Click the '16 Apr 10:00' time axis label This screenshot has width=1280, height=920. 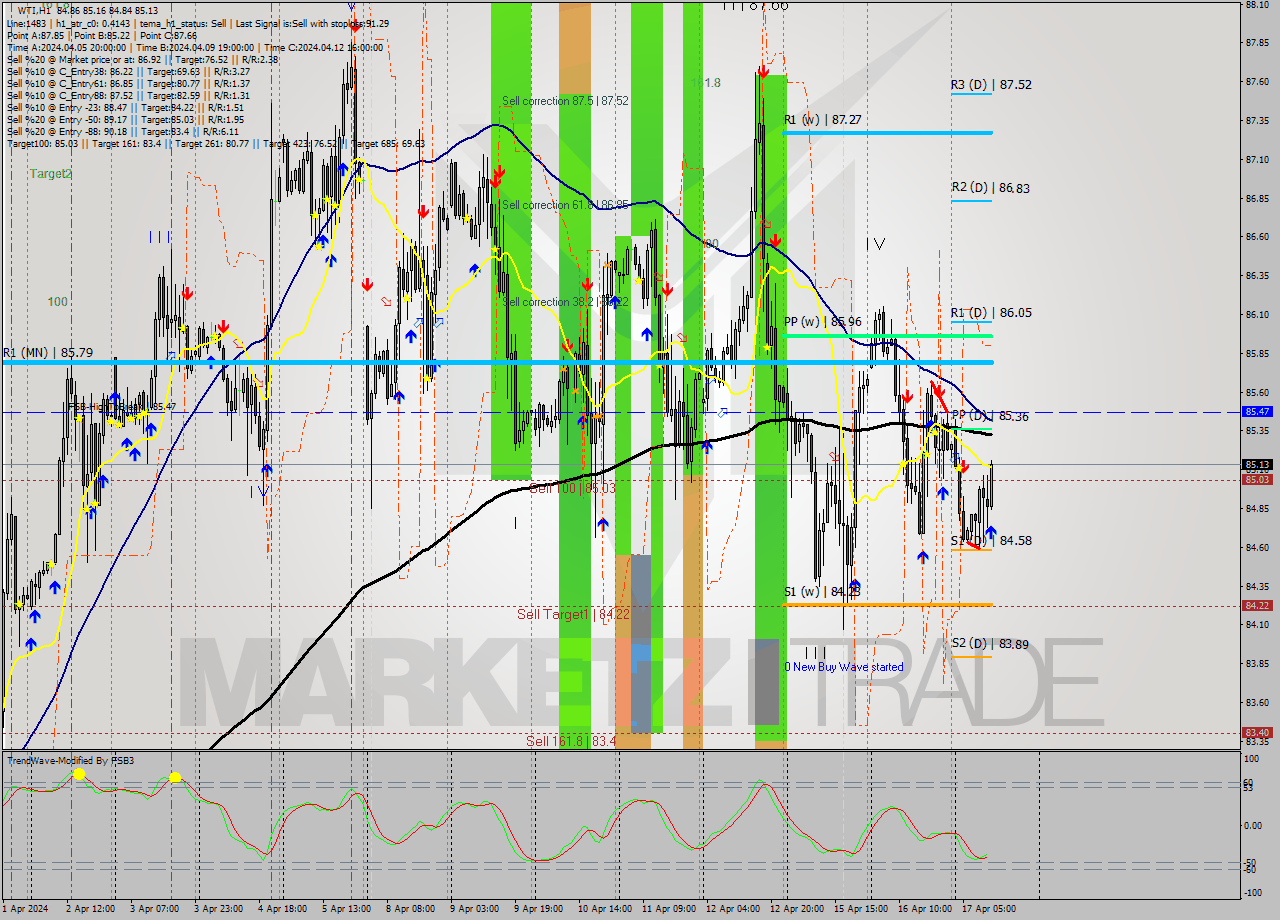(924, 909)
